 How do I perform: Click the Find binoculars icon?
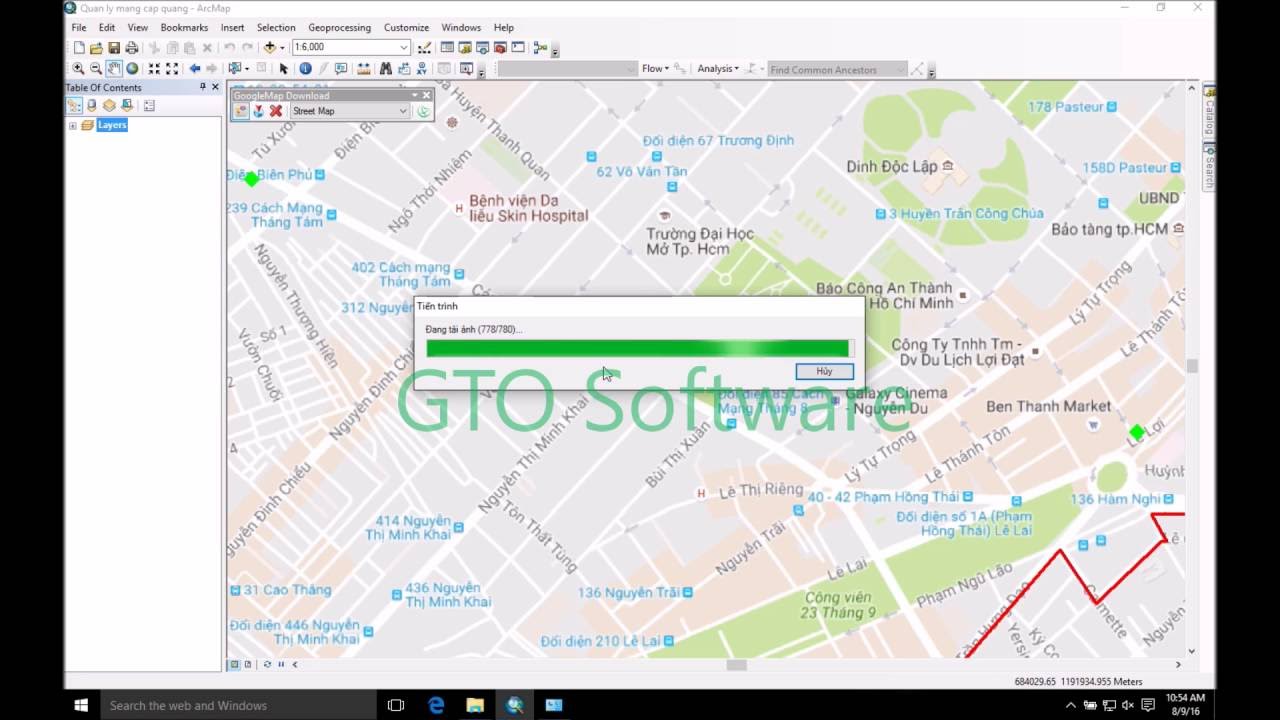[385, 68]
